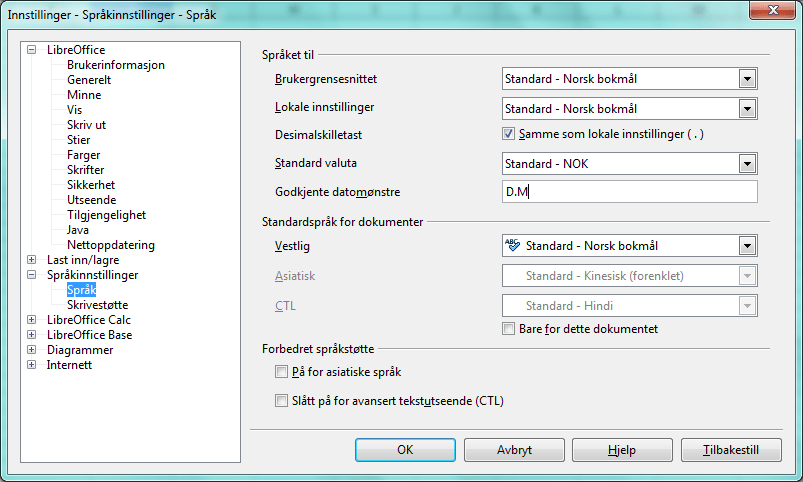This screenshot has width=803, height=482.
Task: Open the Standard valuta dropdown
Action: click(746, 164)
